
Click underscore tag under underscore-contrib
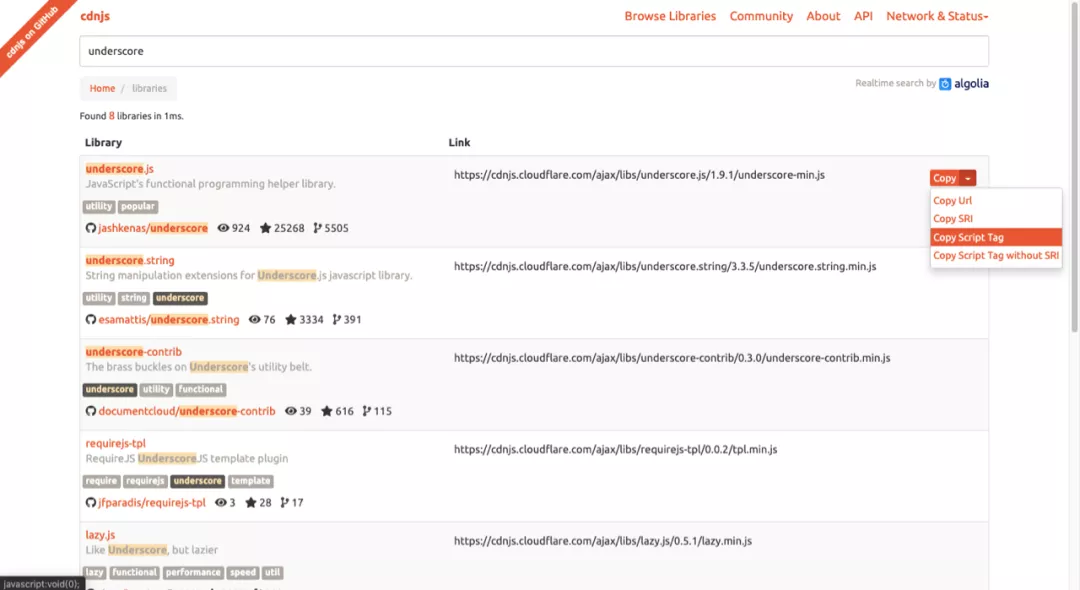[x=110, y=390]
